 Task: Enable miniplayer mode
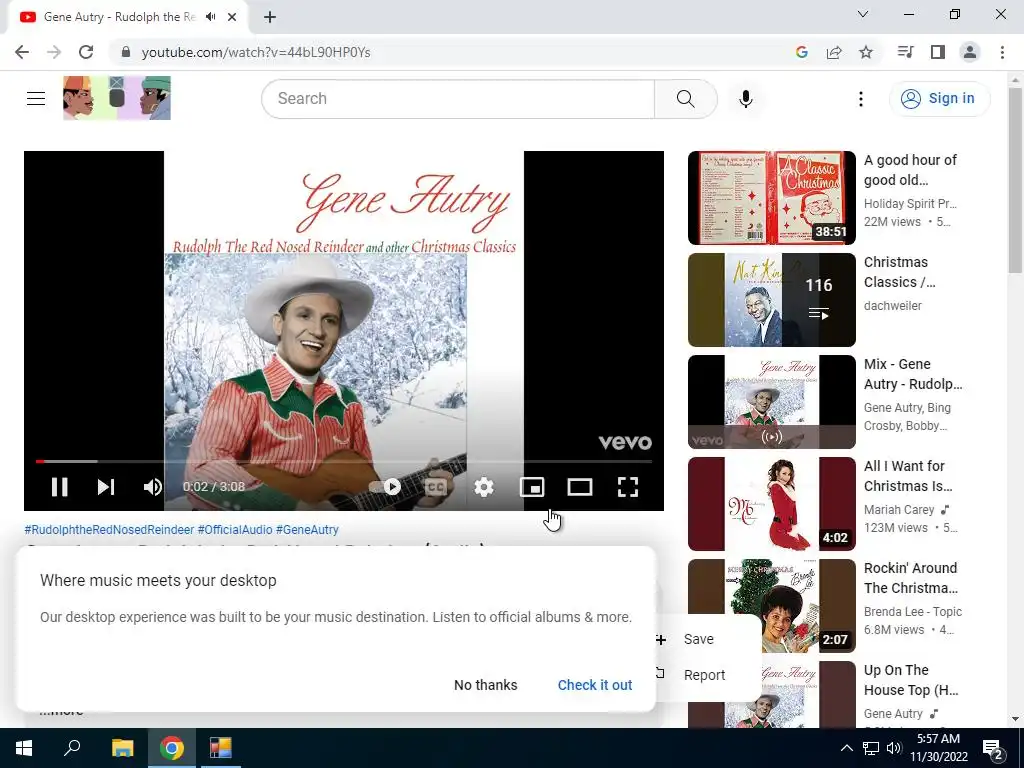[532, 487]
